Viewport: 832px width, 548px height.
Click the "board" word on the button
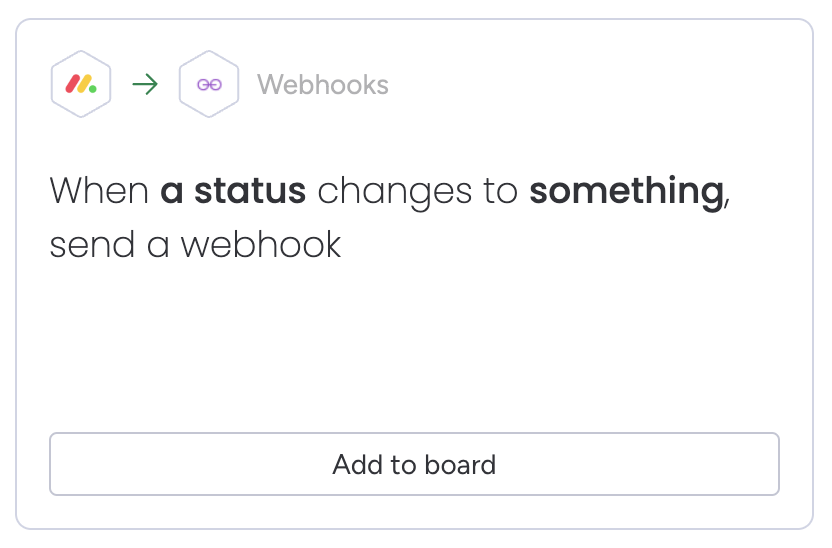[460, 465]
